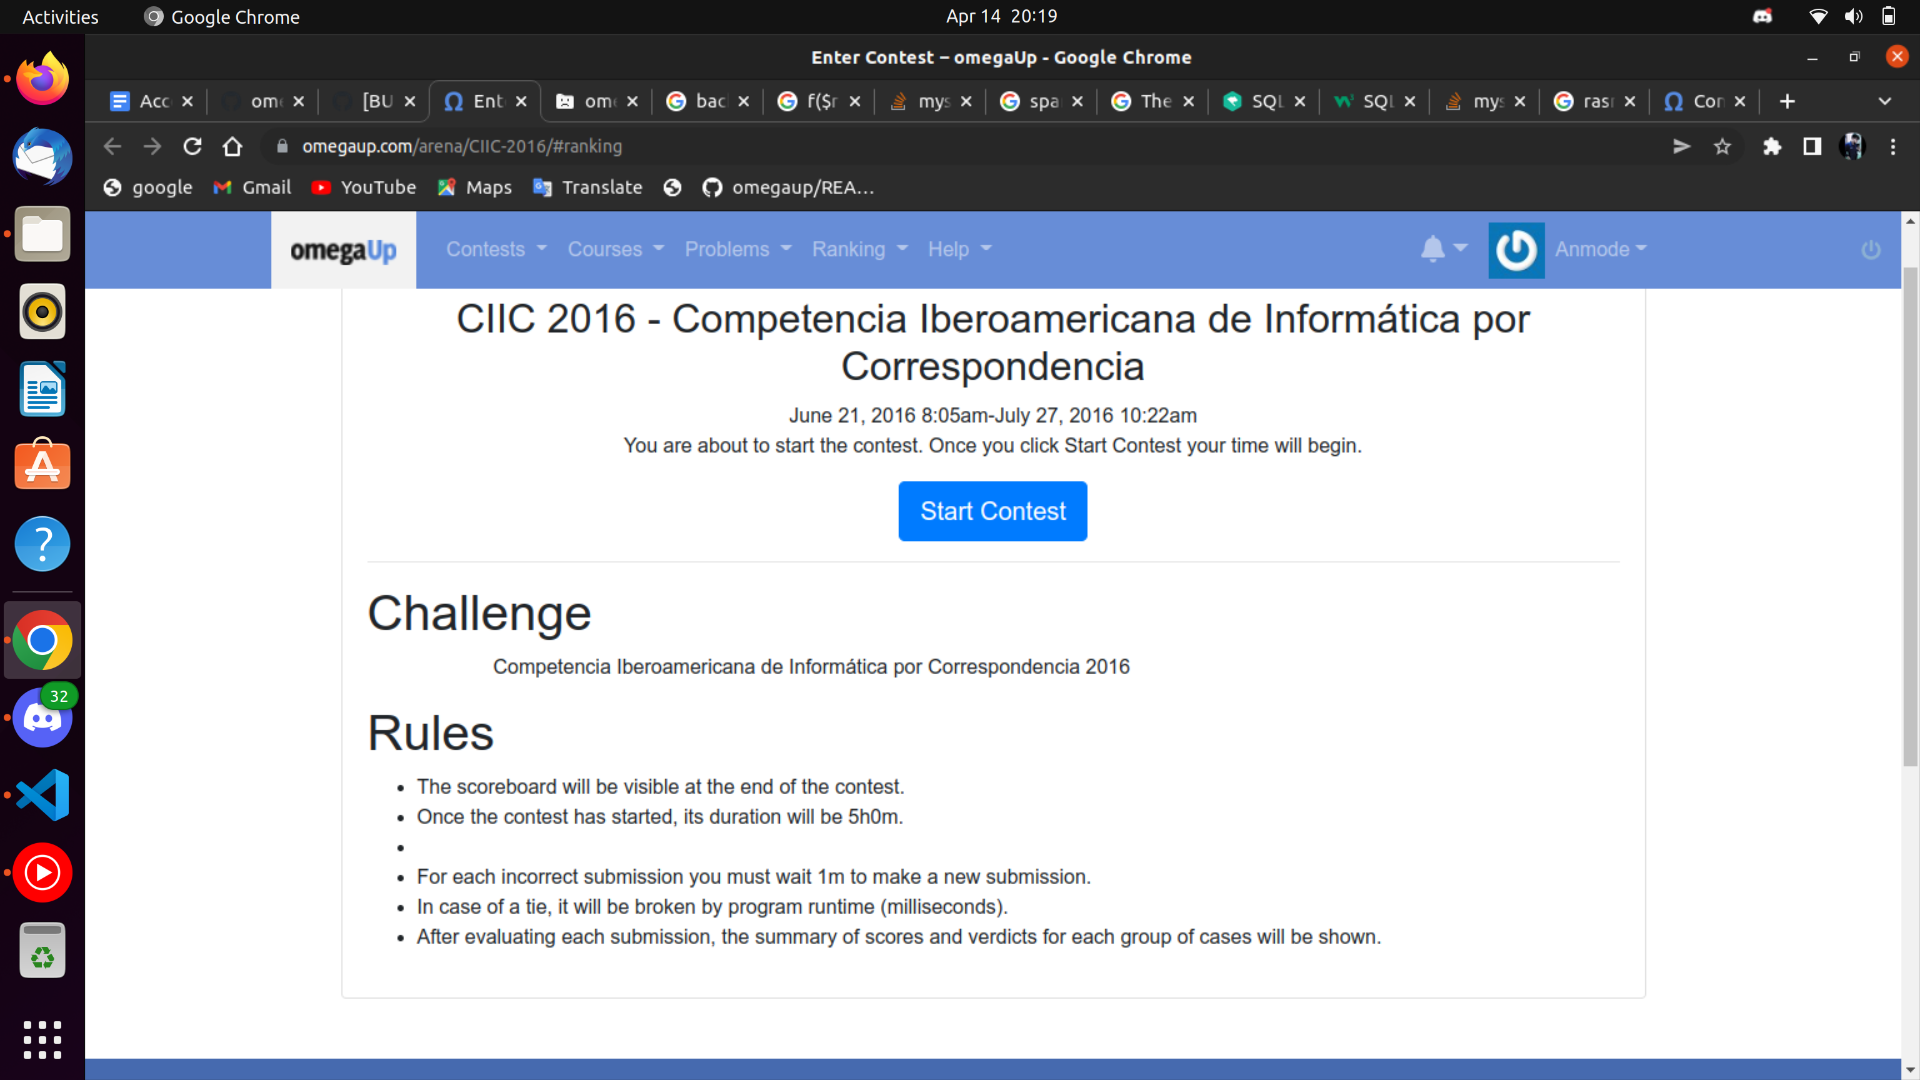1920x1080 pixels.
Task: Click the notifications bell icon
Action: (1433, 249)
